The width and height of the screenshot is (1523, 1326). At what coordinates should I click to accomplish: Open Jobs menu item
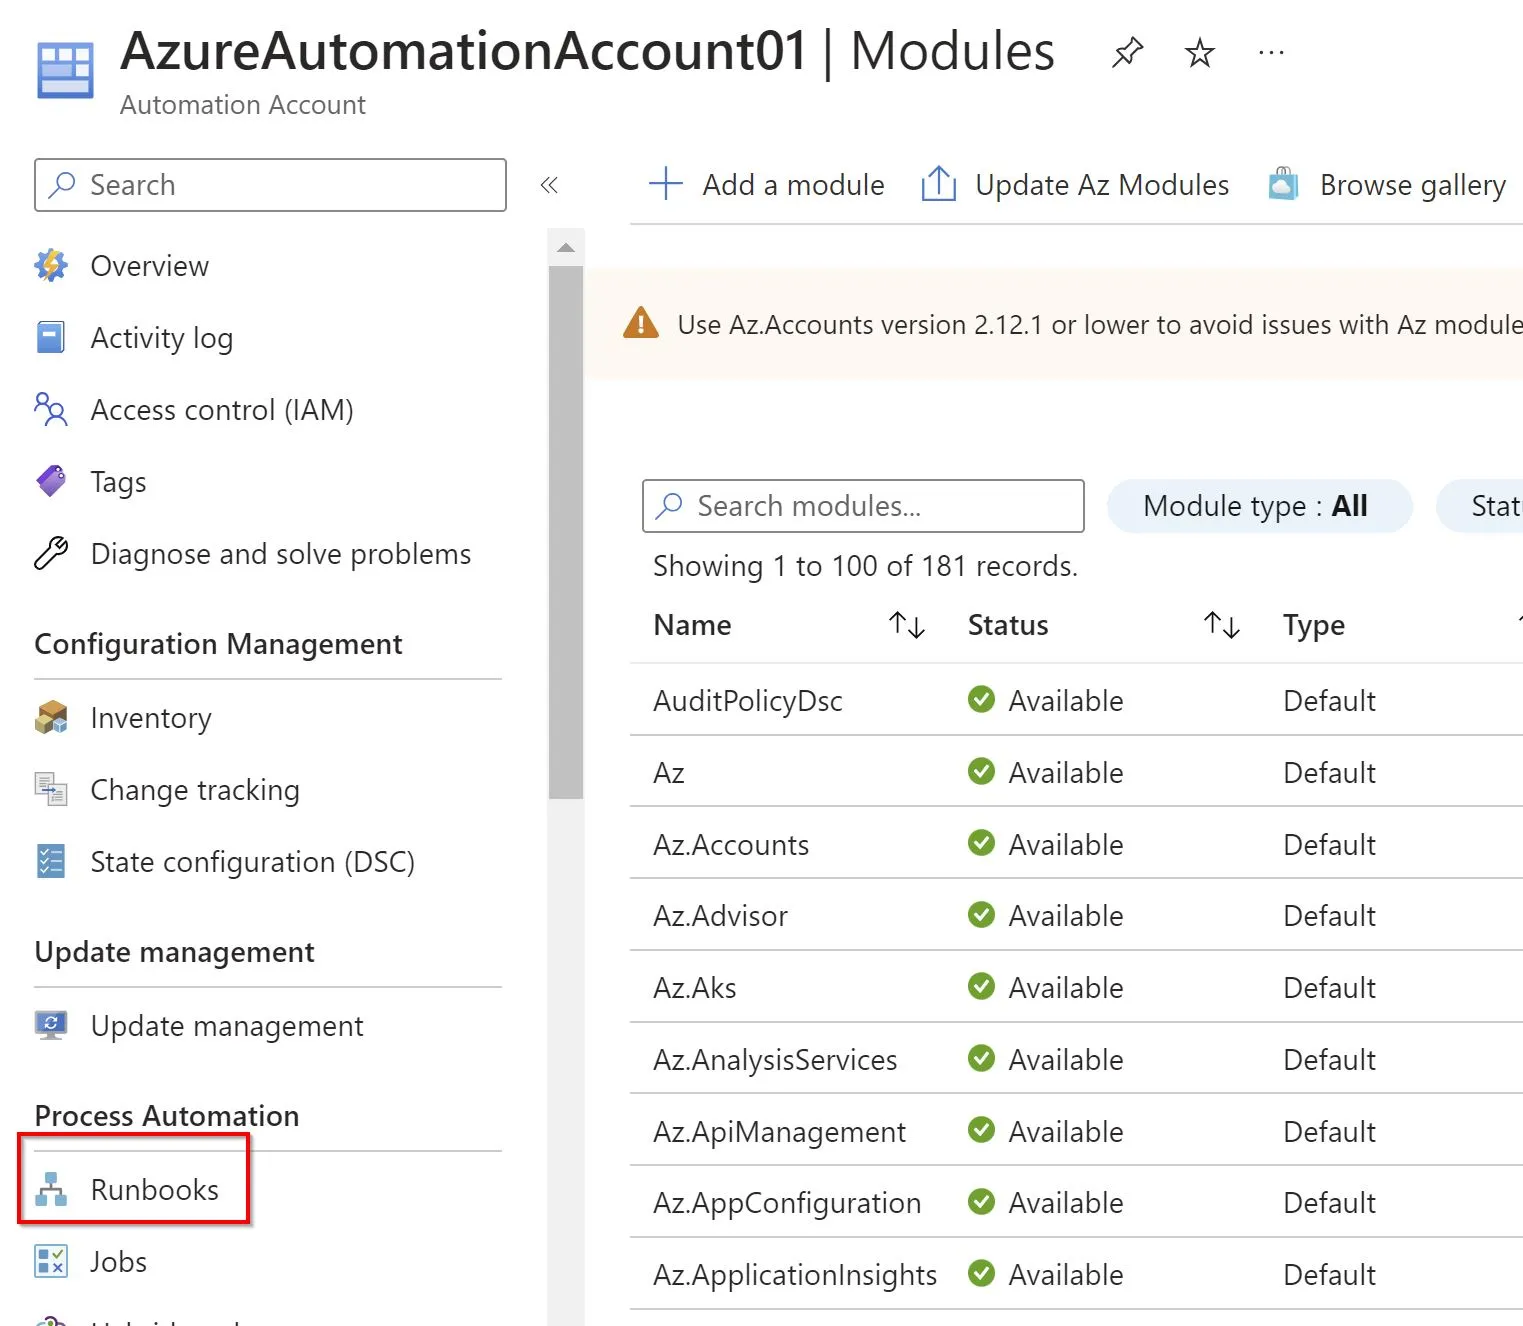pos(118,1262)
